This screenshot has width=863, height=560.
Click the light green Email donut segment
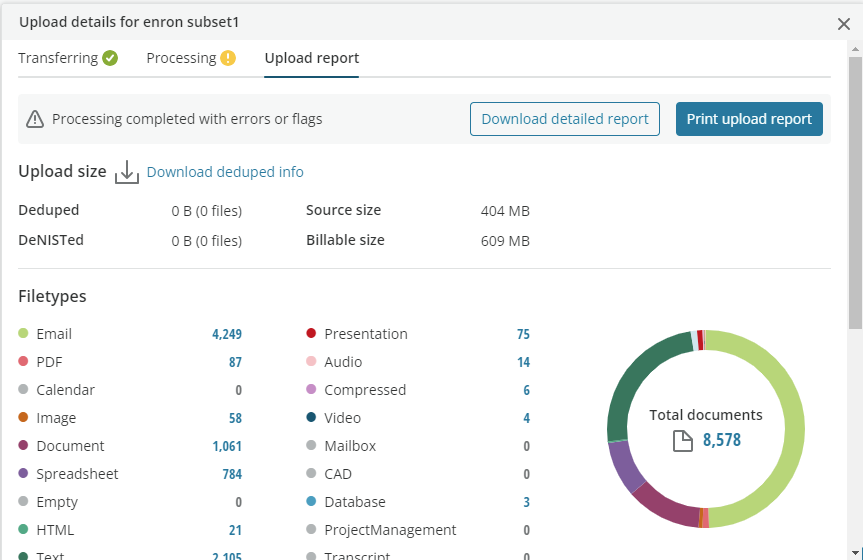[794, 429]
